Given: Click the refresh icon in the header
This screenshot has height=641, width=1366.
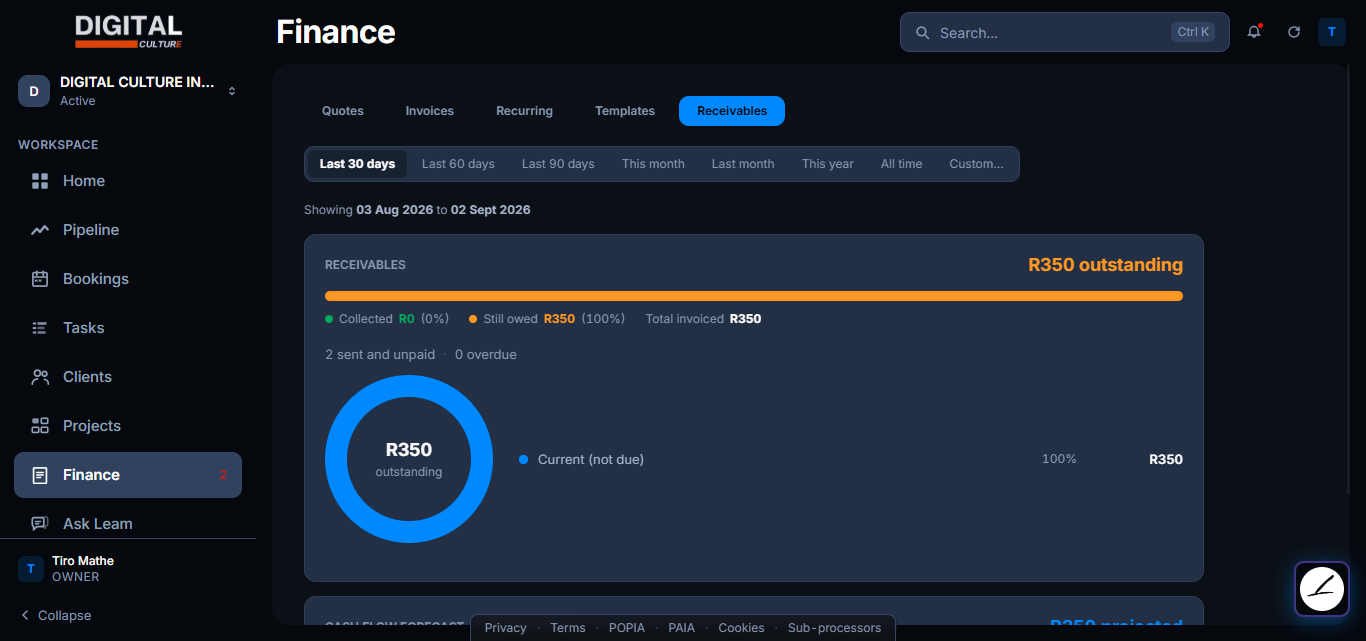Looking at the screenshot, I should click(1294, 32).
